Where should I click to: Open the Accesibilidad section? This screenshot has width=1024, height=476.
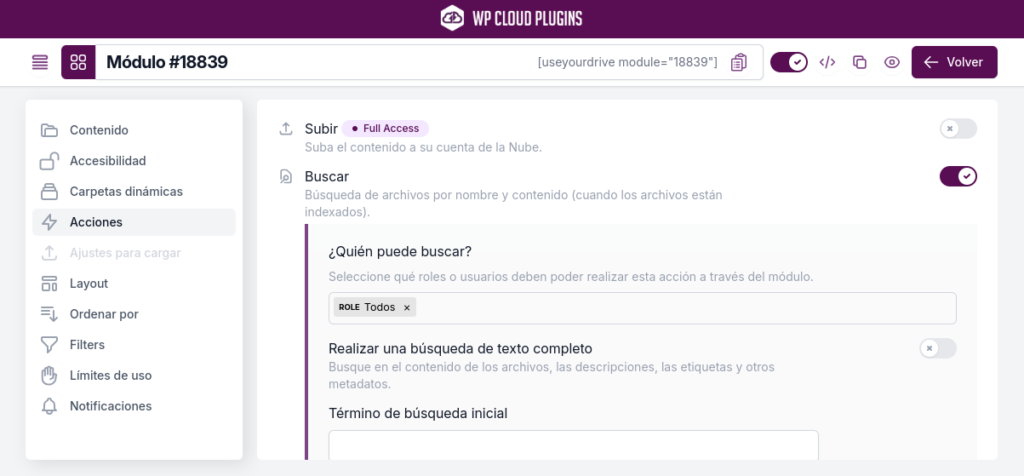[134, 161]
